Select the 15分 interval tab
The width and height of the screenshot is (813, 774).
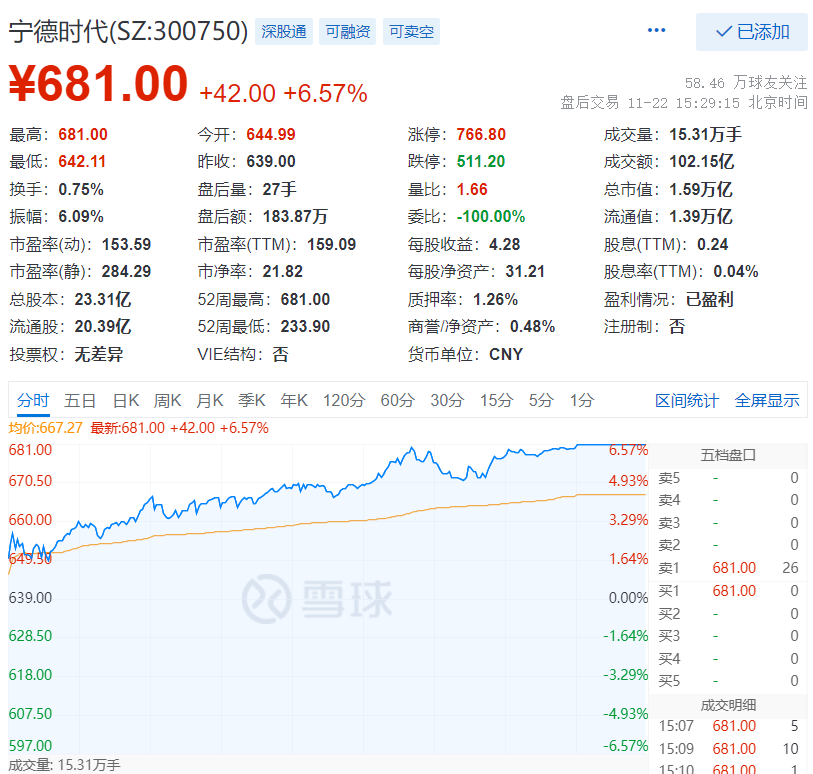[496, 401]
